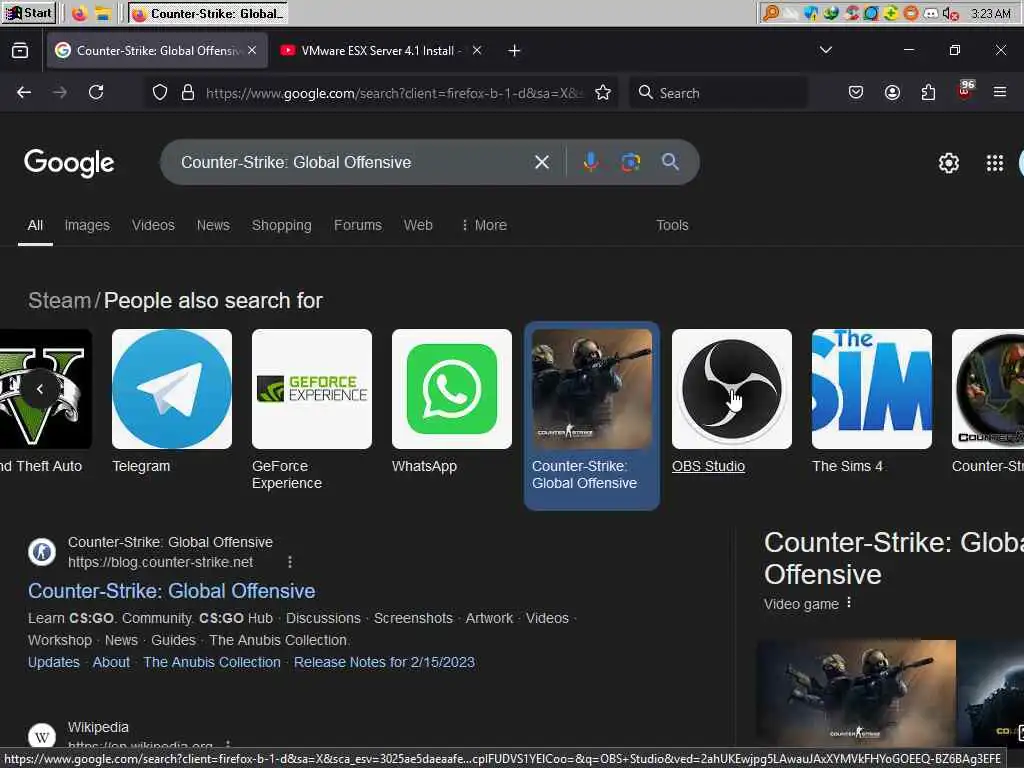Image resolution: width=1024 pixels, height=768 pixels.
Task: Open the Firefox hamburger menu
Action: coord(1000,93)
